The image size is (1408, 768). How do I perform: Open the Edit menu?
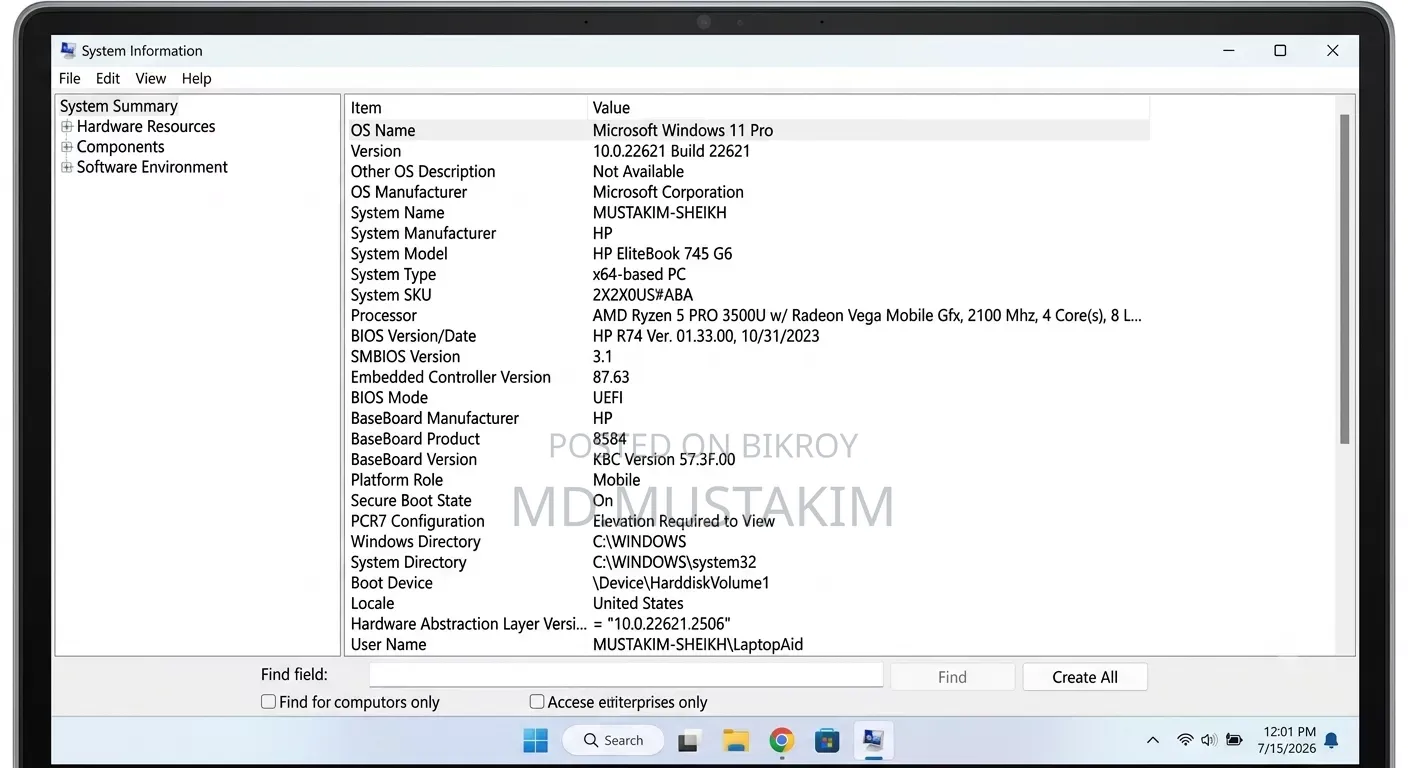pyautogui.click(x=108, y=78)
